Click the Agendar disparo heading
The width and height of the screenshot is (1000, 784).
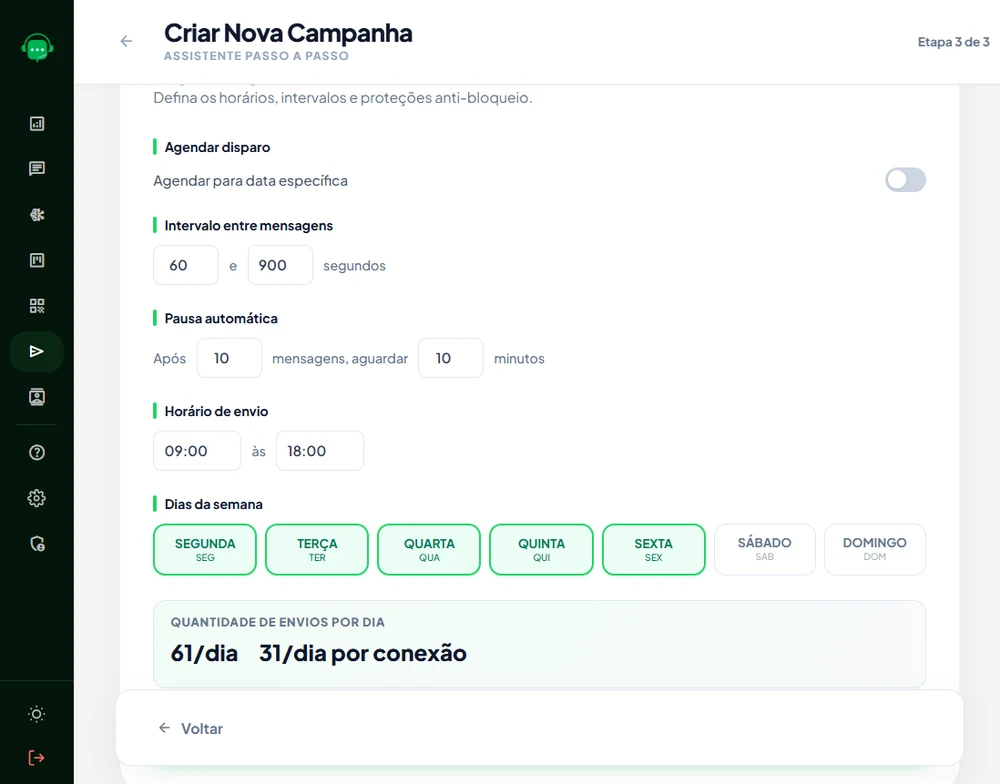[x=217, y=147]
